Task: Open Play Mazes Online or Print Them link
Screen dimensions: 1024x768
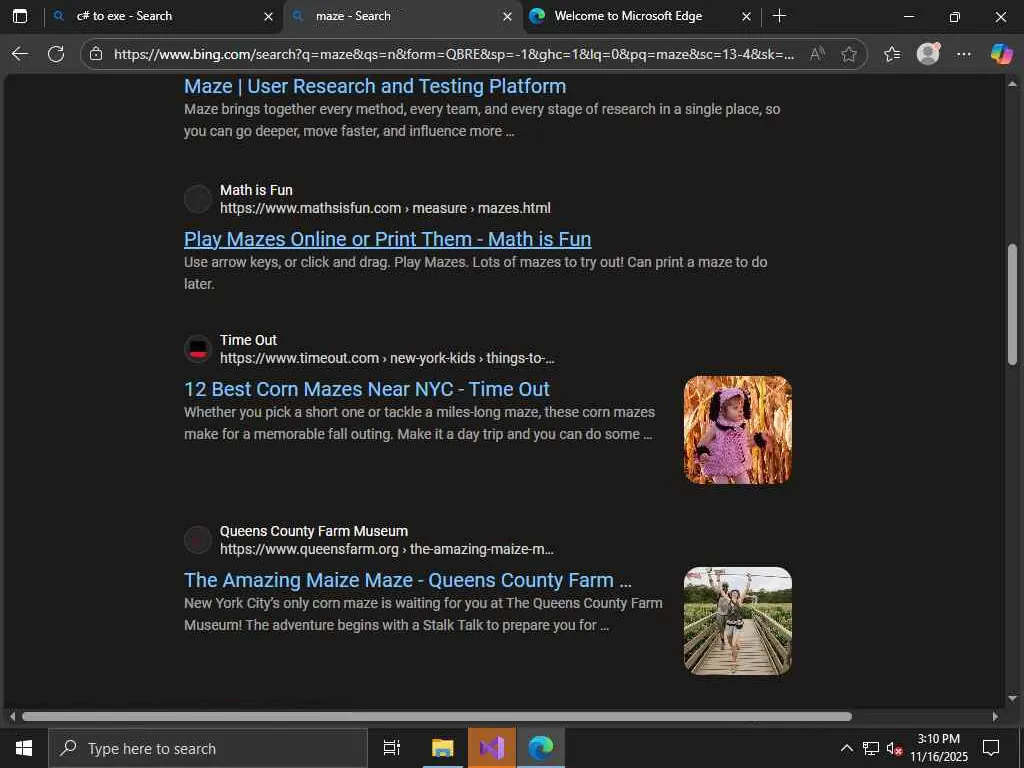Action: (x=387, y=239)
